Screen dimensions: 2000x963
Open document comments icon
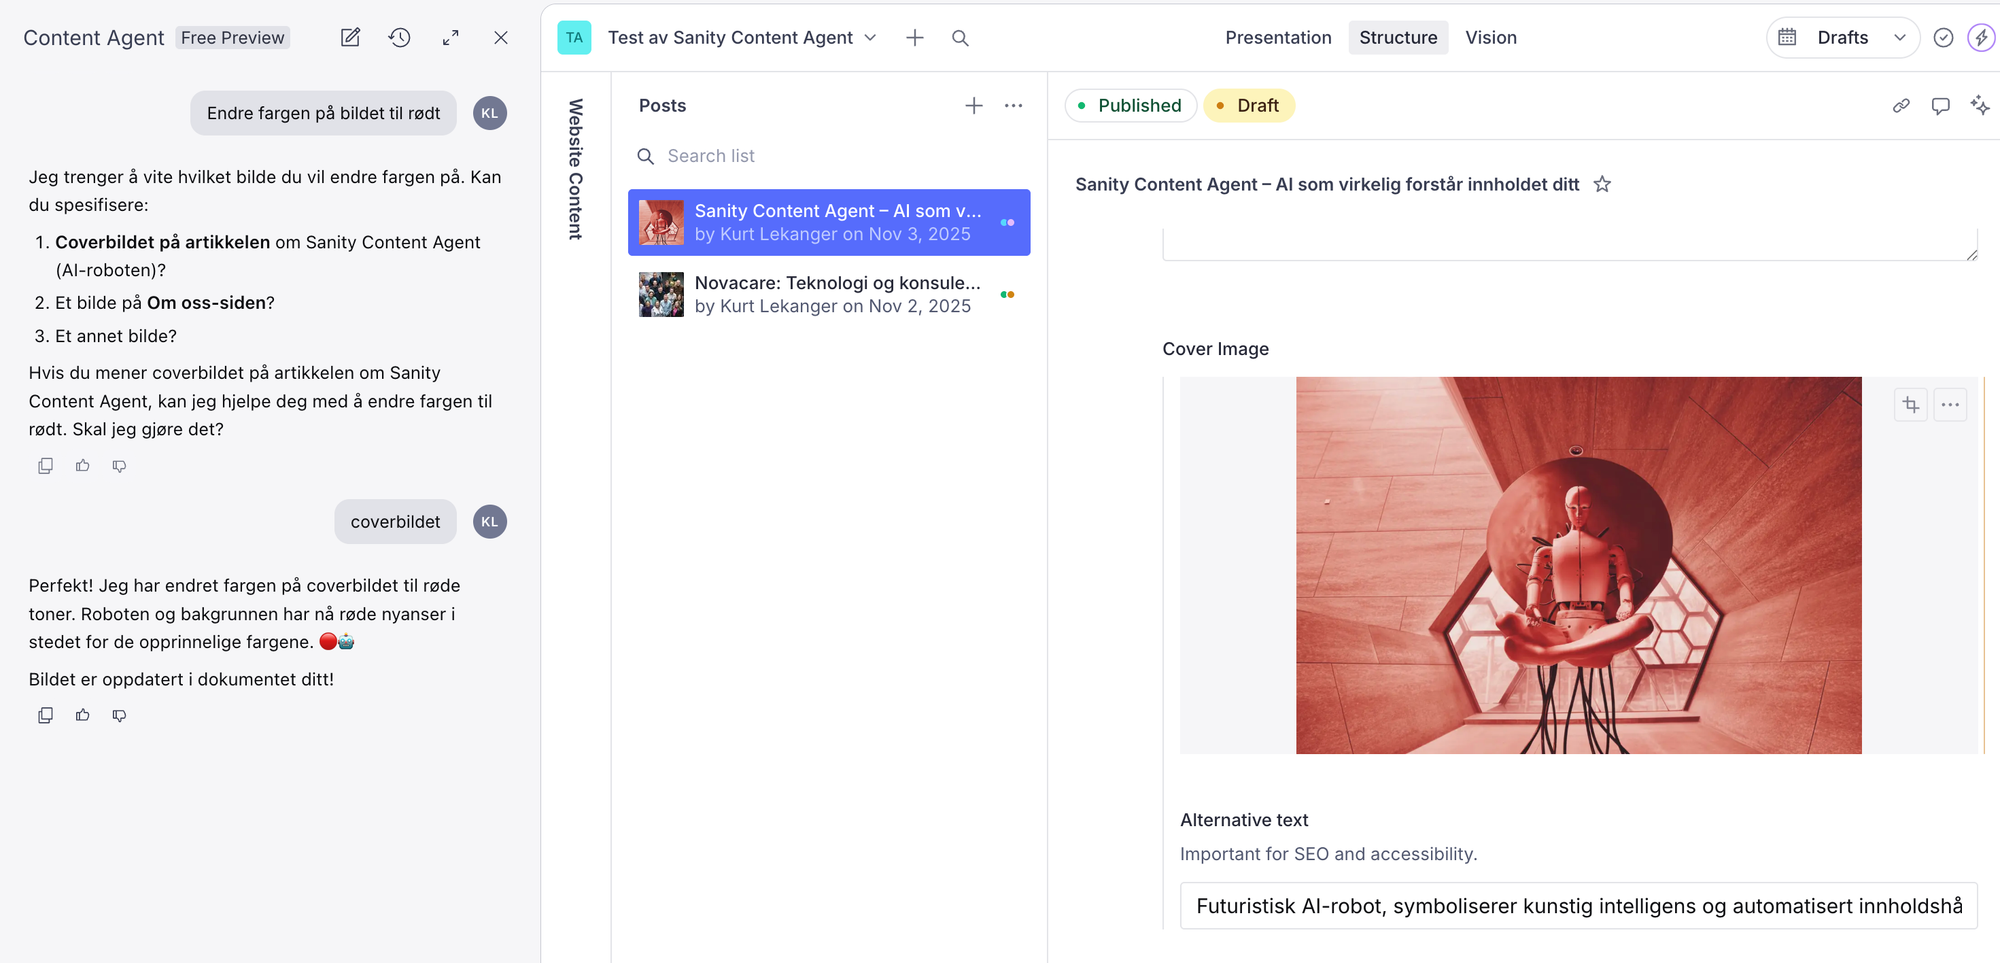tap(1940, 106)
